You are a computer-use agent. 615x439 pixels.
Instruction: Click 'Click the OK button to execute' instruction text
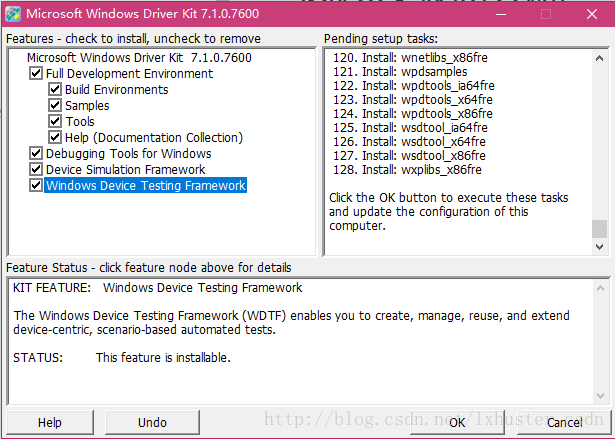[448, 211]
